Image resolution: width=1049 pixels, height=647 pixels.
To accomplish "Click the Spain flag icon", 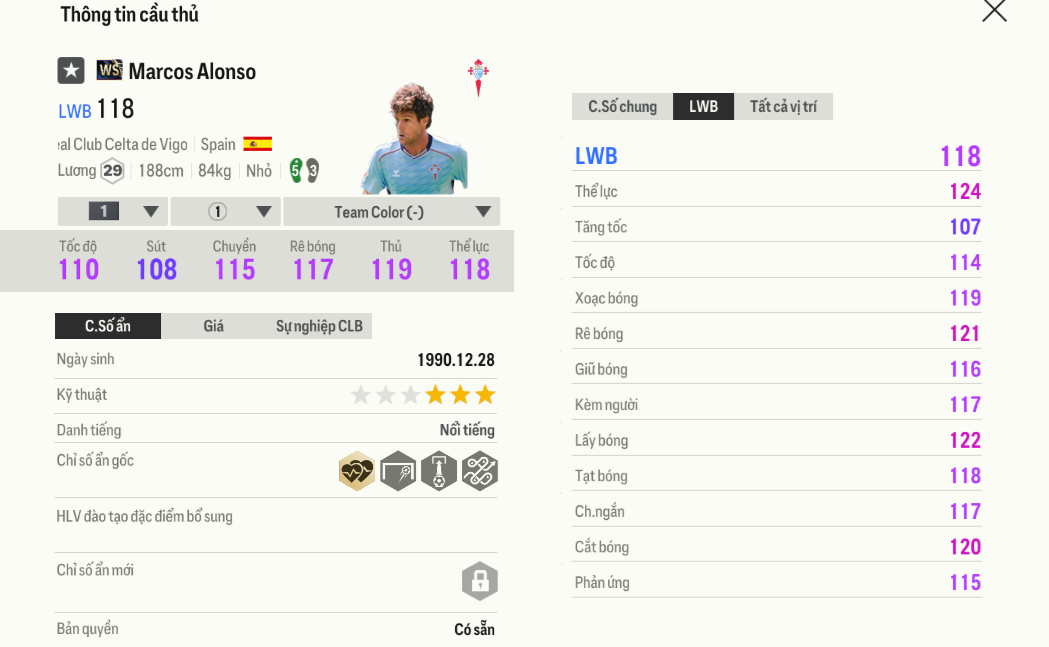I will click(x=257, y=144).
